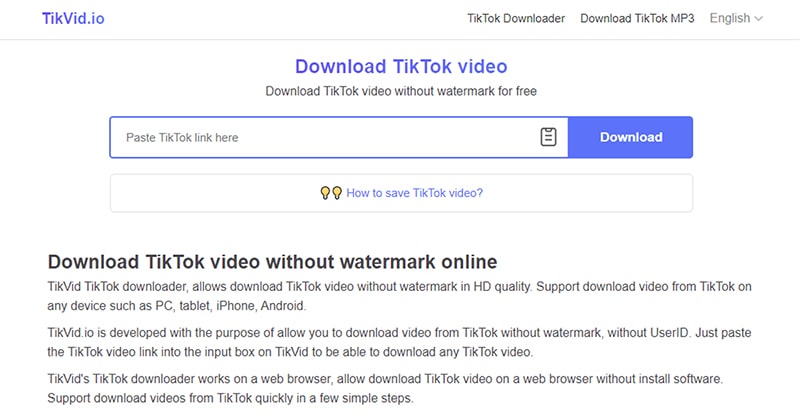Click paragraph starting TikVid.io is developed with
The image size is (800, 420).
(x=399, y=342)
